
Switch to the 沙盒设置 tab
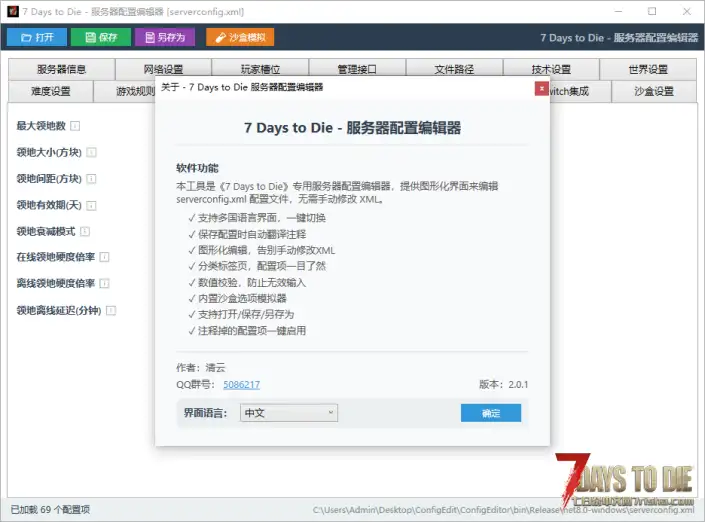coord(654,91)
